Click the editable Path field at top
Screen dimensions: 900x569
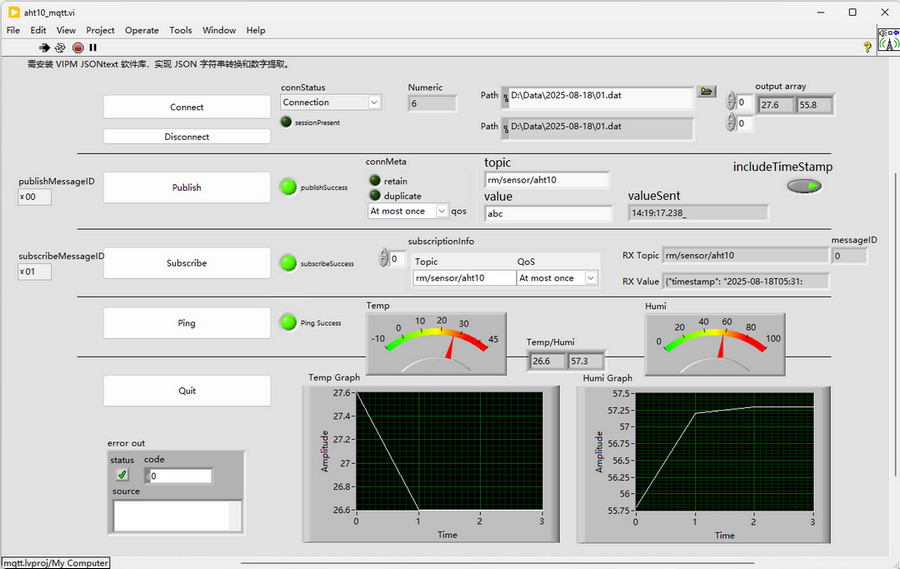pos(600,98)
